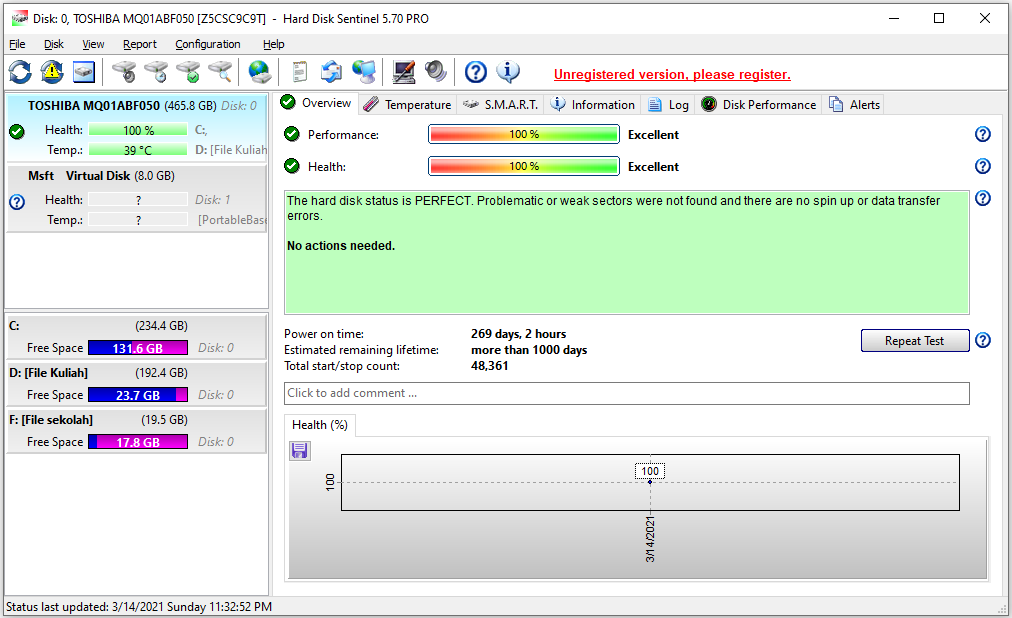Click the 'No actions needed.' status text
This screenshot has width=1012, height=618.
(x=341, y=246)
